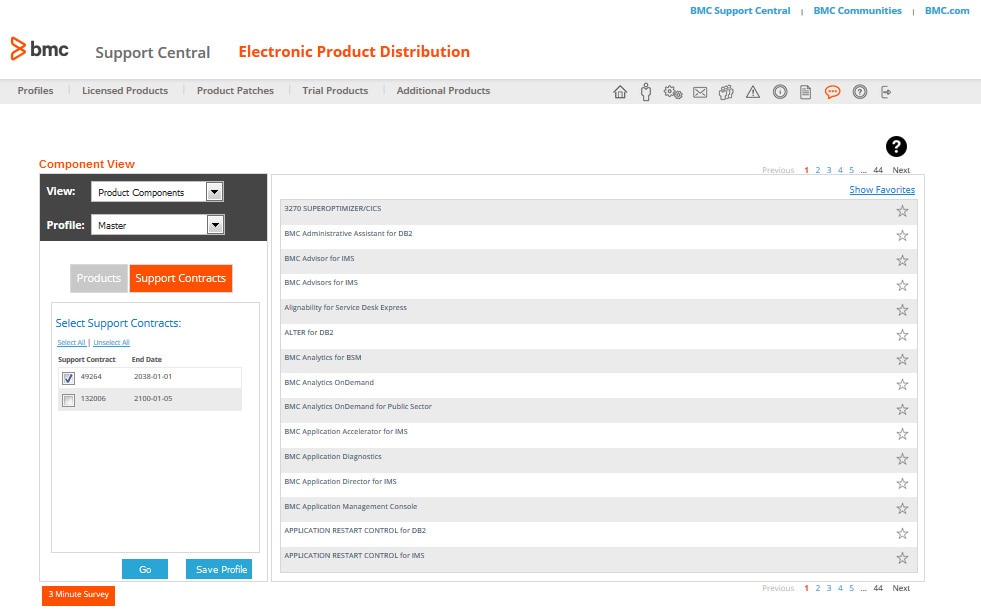Switch to the Products tab
981x616 pixels.
pos(99,278)
